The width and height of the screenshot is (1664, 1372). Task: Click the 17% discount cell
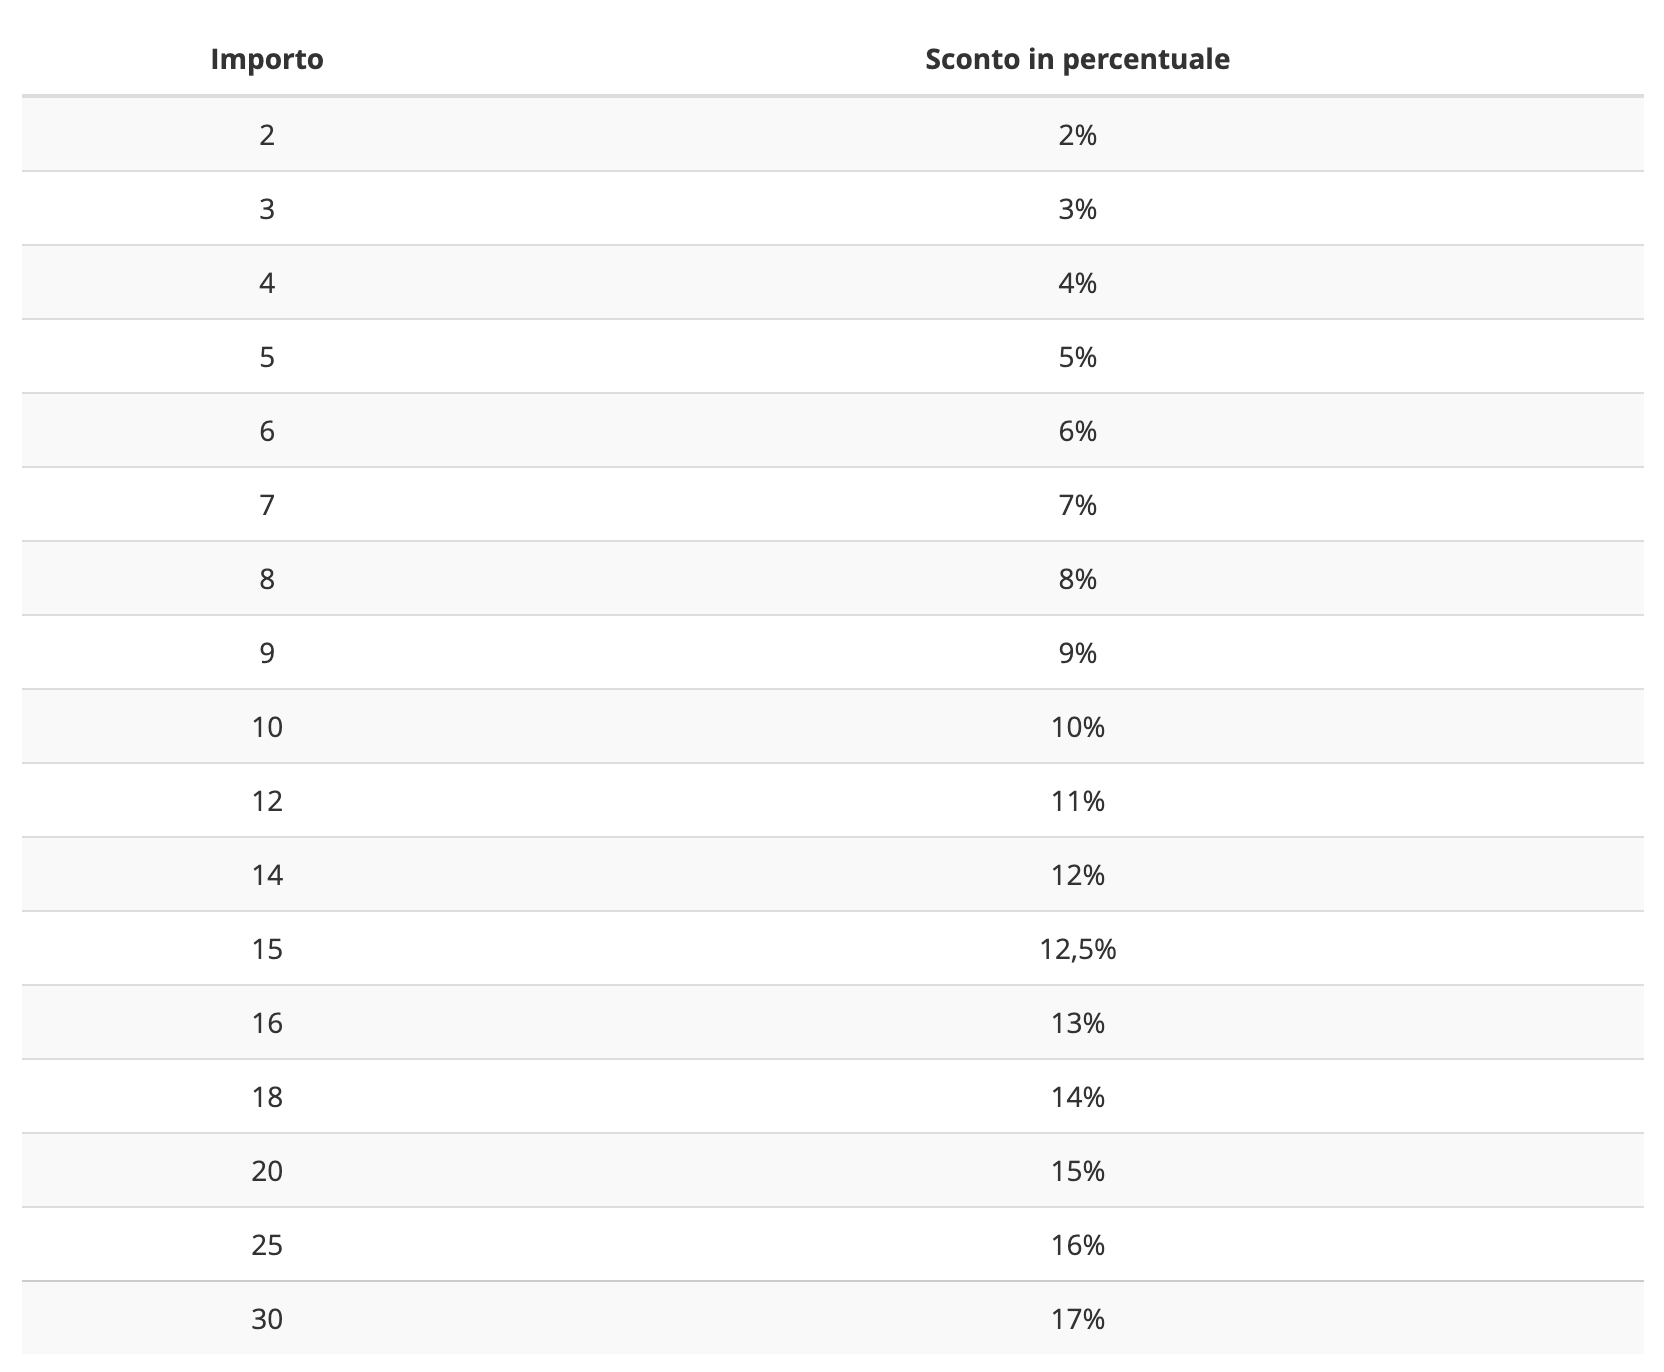tap(1077, 1319)
